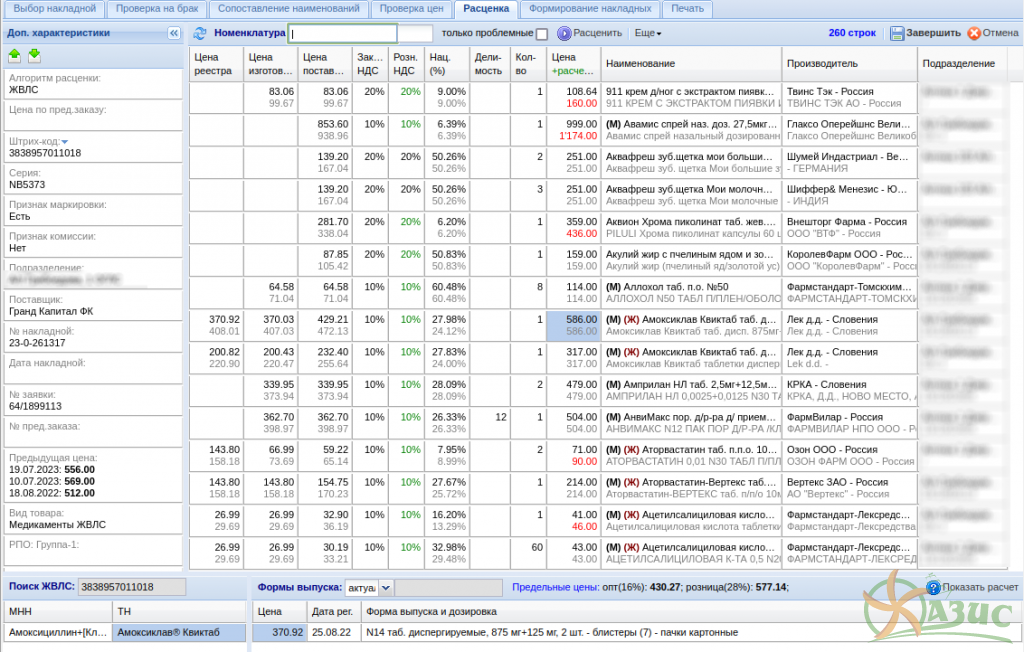
Task: Click the Производитель column header
Action: click(x=850, y=63)
